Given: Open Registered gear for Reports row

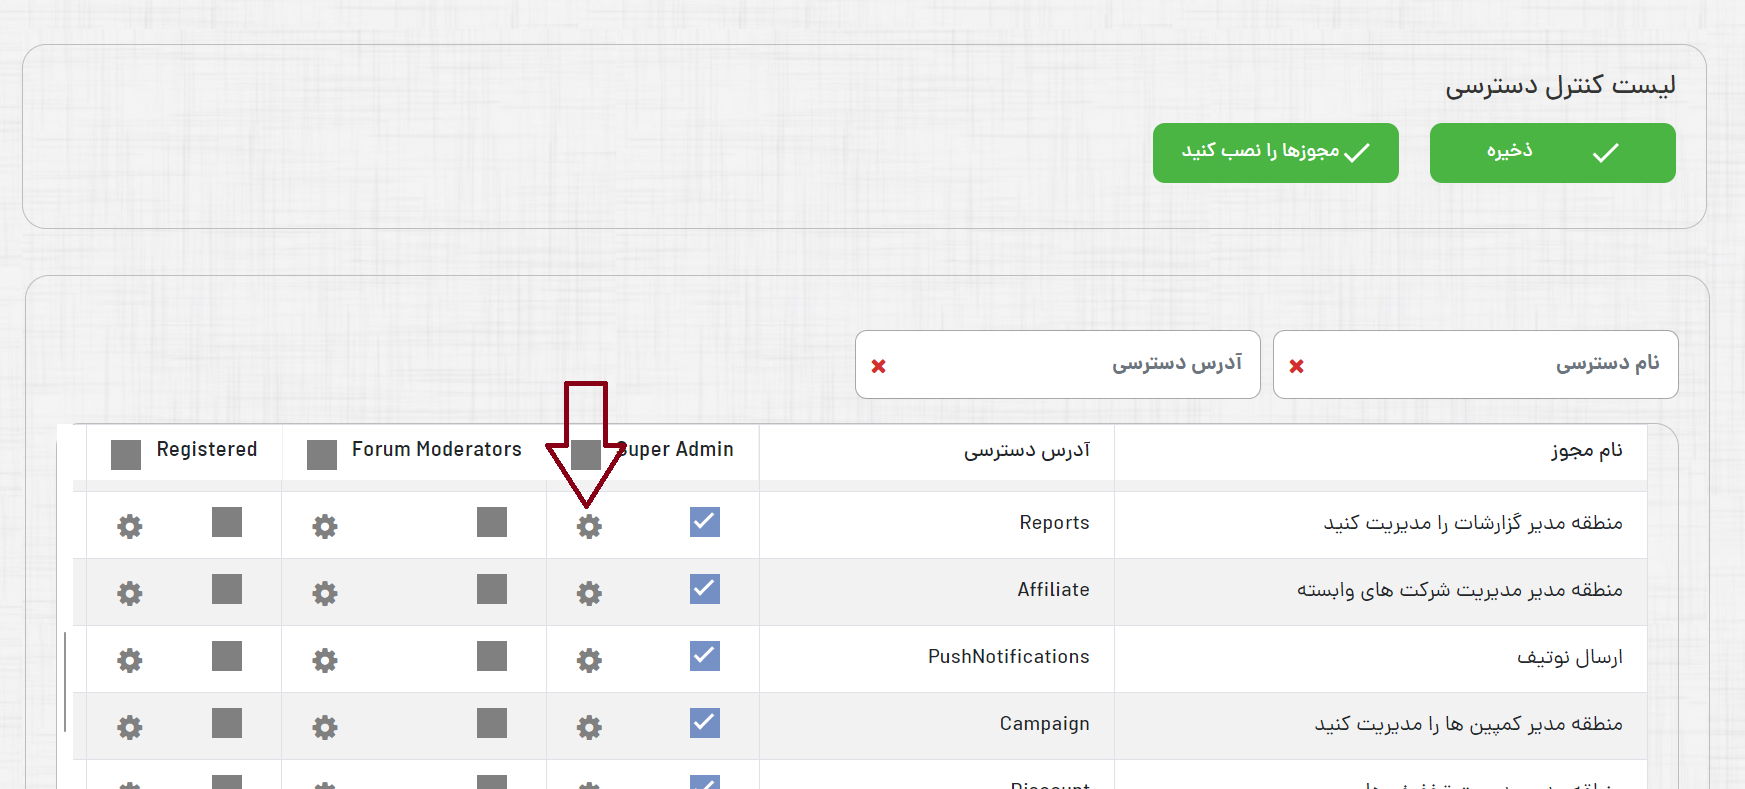Looking at the screenshot, I should [130, 526].
